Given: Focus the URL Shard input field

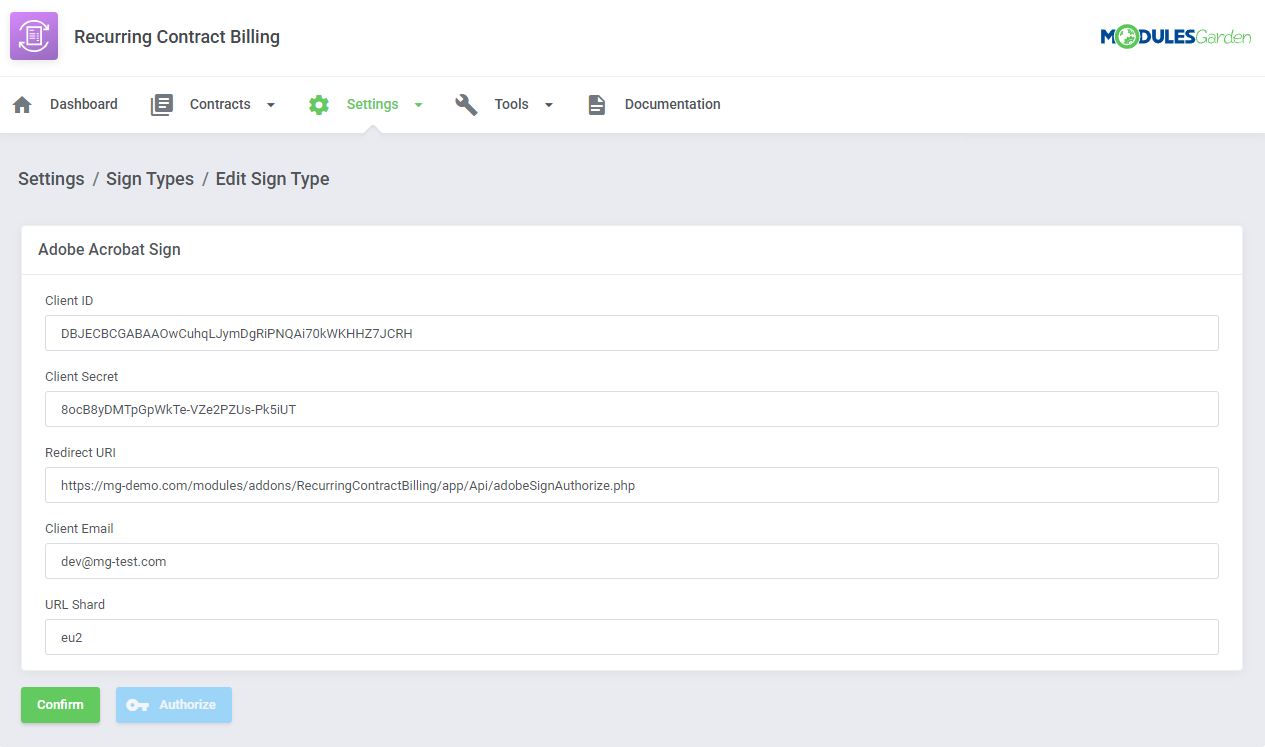Looking at the screenshot, I should click(632, 637).
